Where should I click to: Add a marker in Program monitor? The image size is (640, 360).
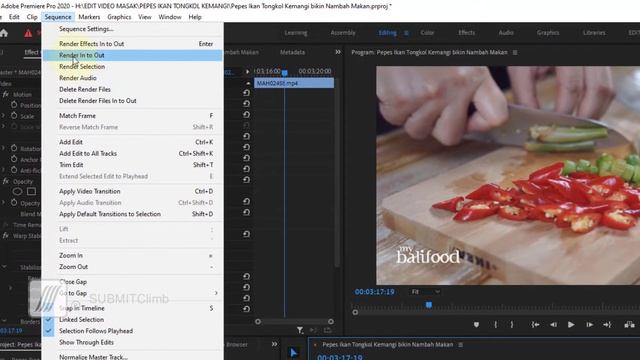coord(476,325)
